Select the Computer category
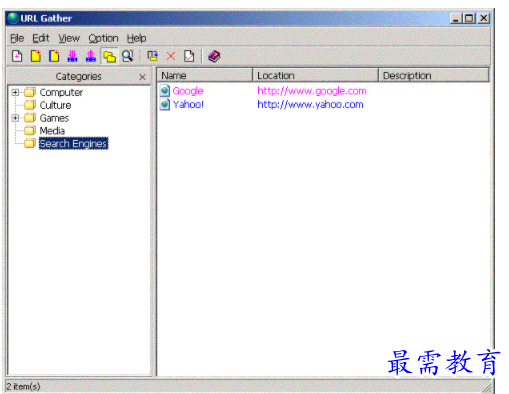 click(x=61, y=92)
